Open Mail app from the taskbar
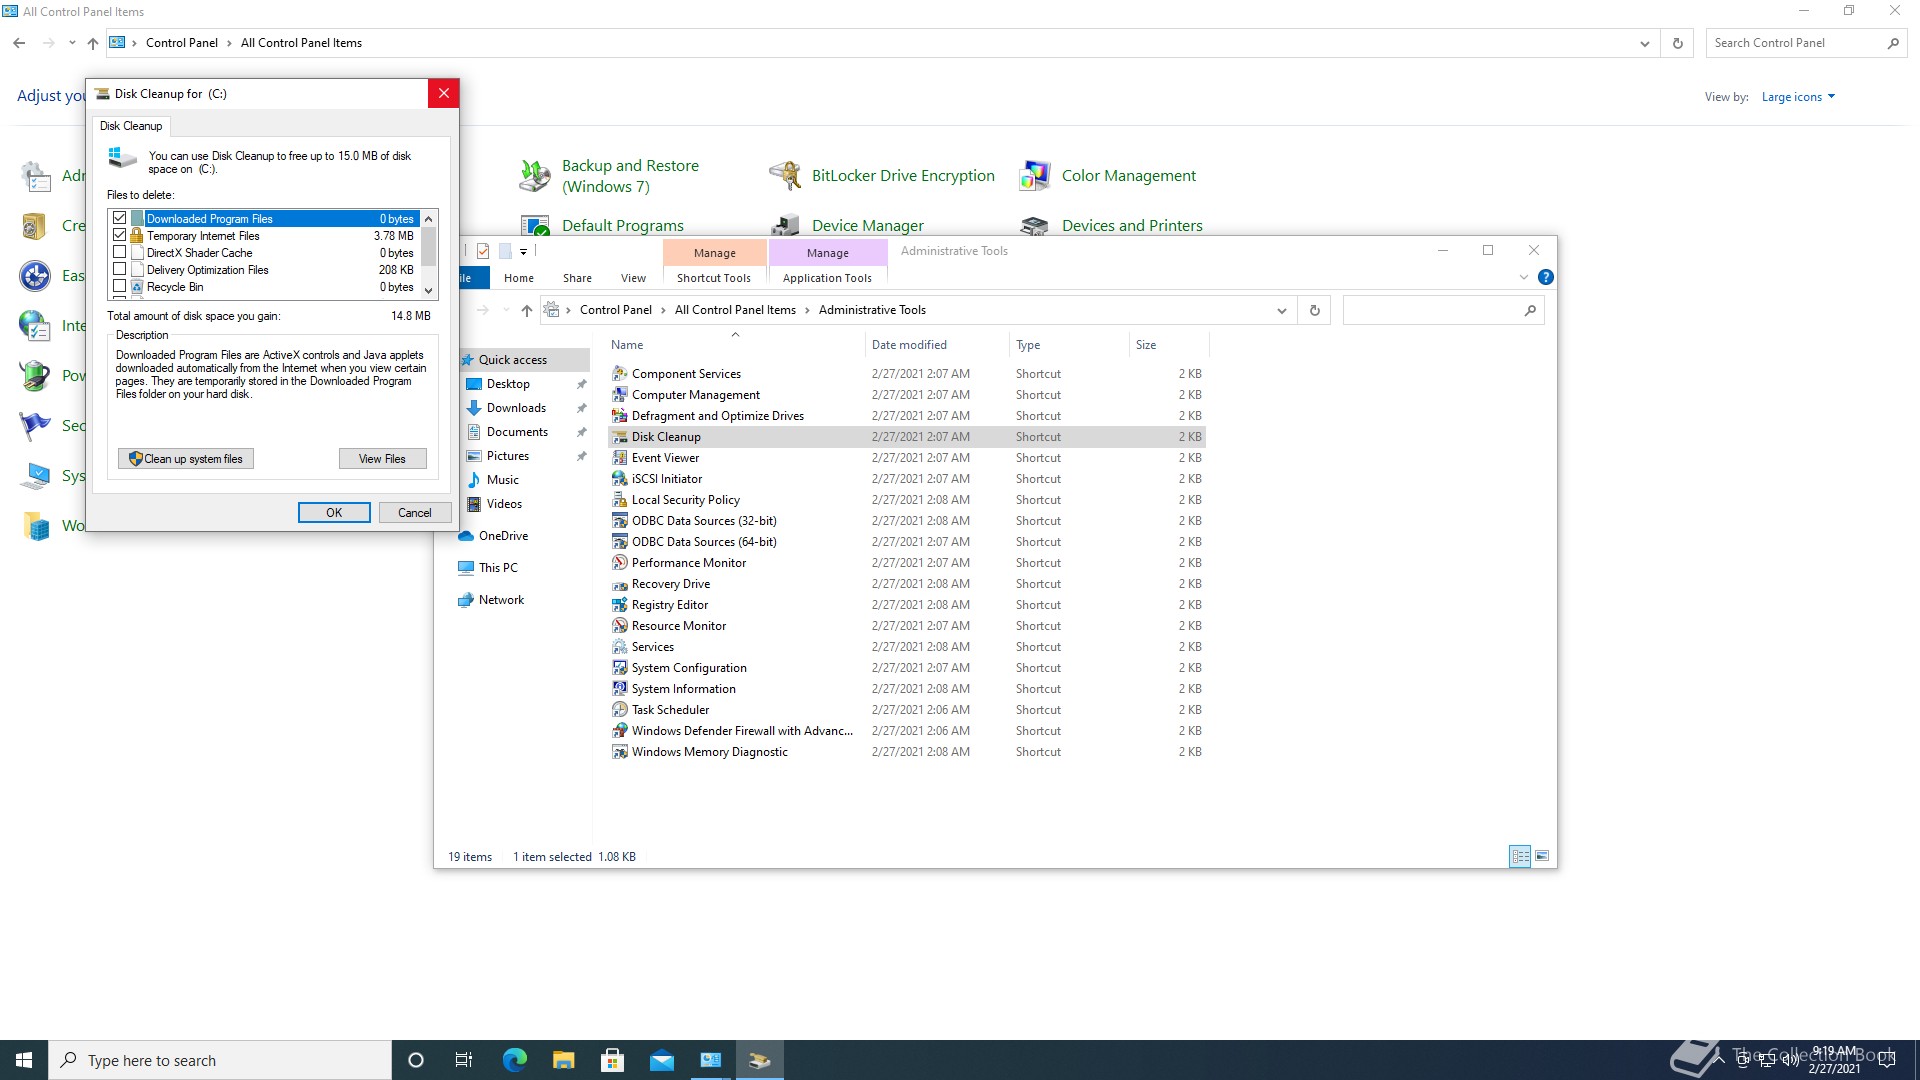 pyautogui.click(x=662, y=1060)
